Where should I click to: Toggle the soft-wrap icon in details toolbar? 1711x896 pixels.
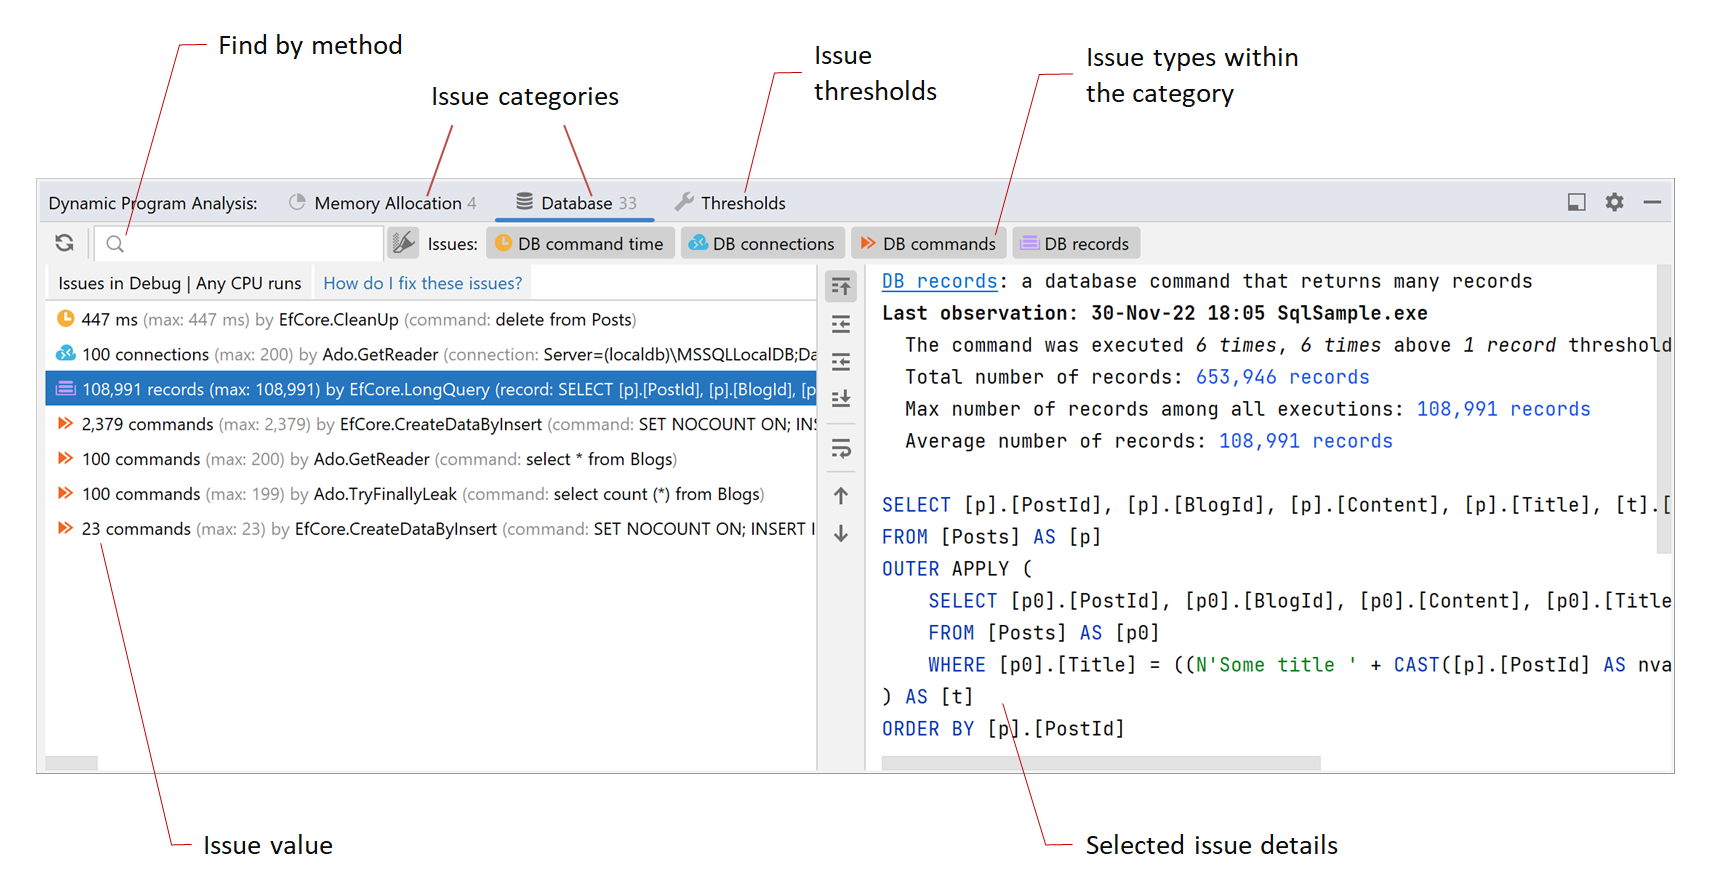(x=841, y=448)
